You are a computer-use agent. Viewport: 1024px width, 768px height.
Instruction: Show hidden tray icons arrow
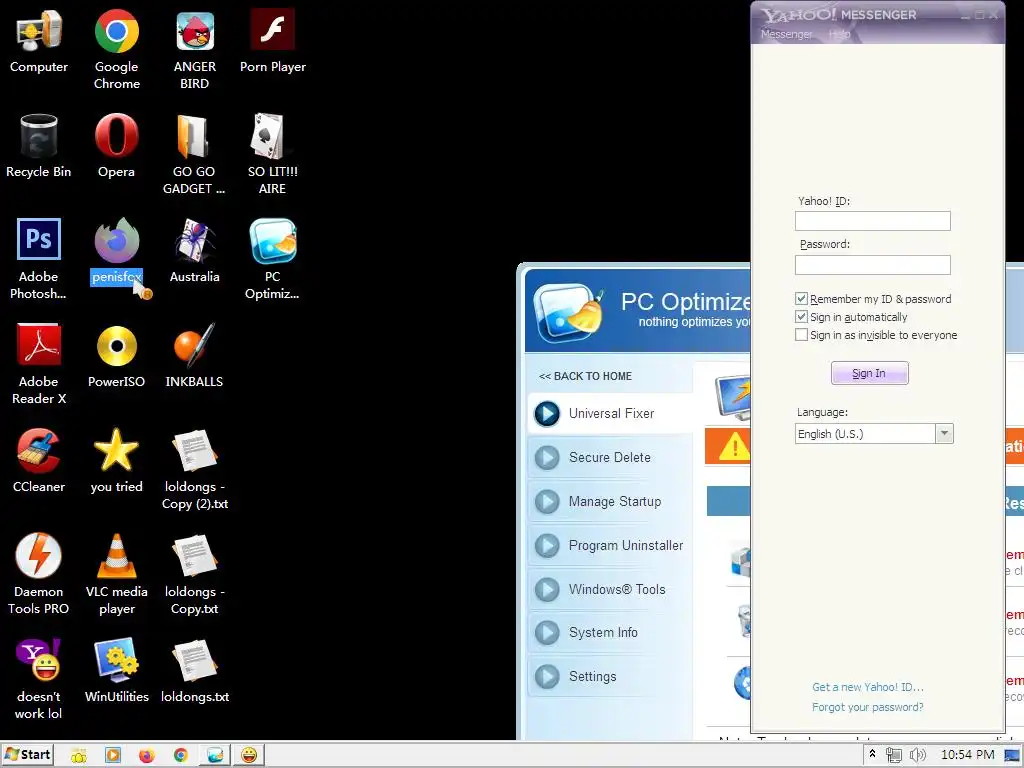(x=872, y=754)
